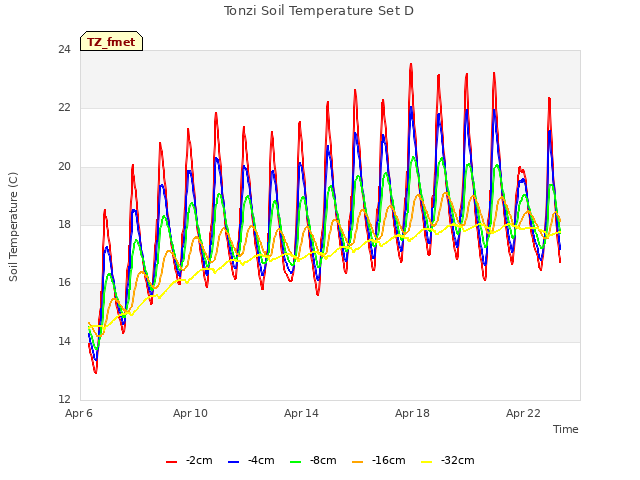Click the Apr 10 x-axis tick label
This screenshot has width=640, height=480.
click(190, 413)
